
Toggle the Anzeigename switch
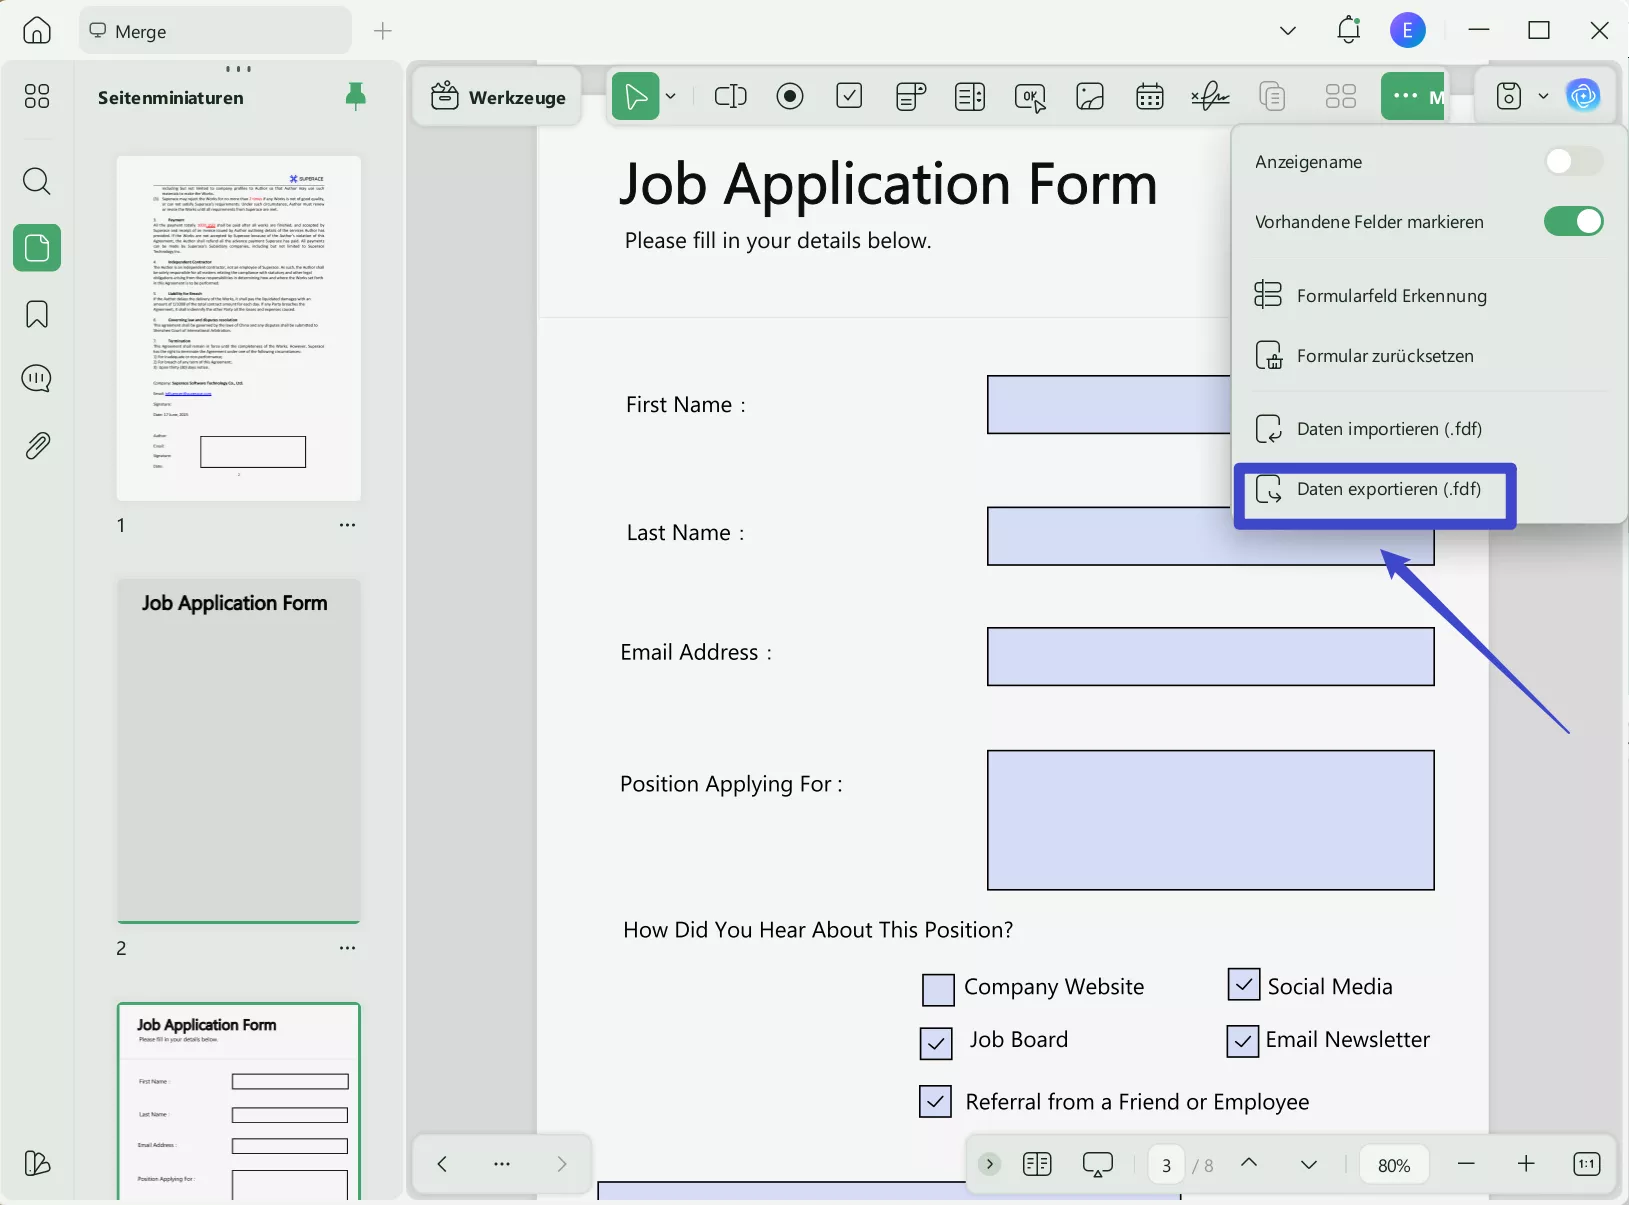coord(1573,162)
